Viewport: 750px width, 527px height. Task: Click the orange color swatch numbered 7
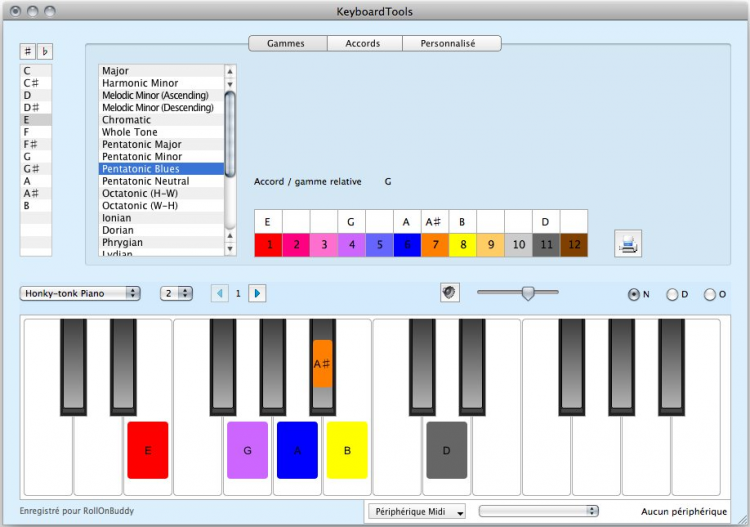tap(435, 243)
